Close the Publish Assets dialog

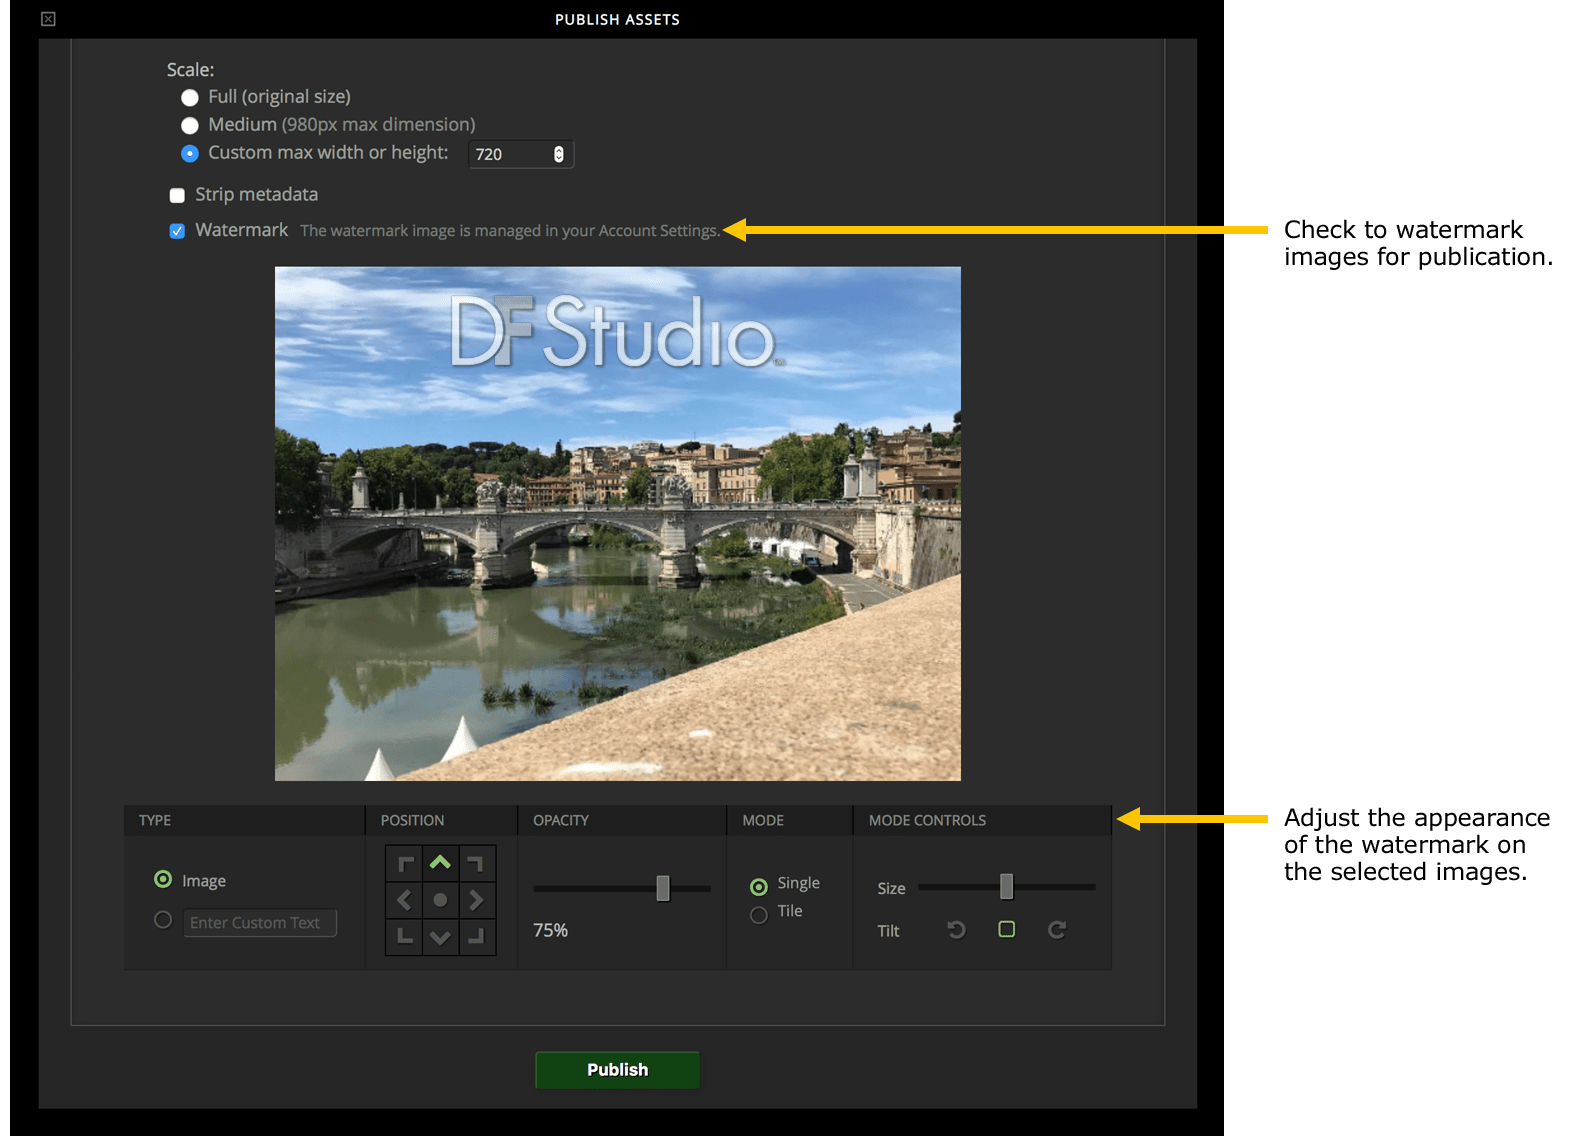click(x=48, y=19)
